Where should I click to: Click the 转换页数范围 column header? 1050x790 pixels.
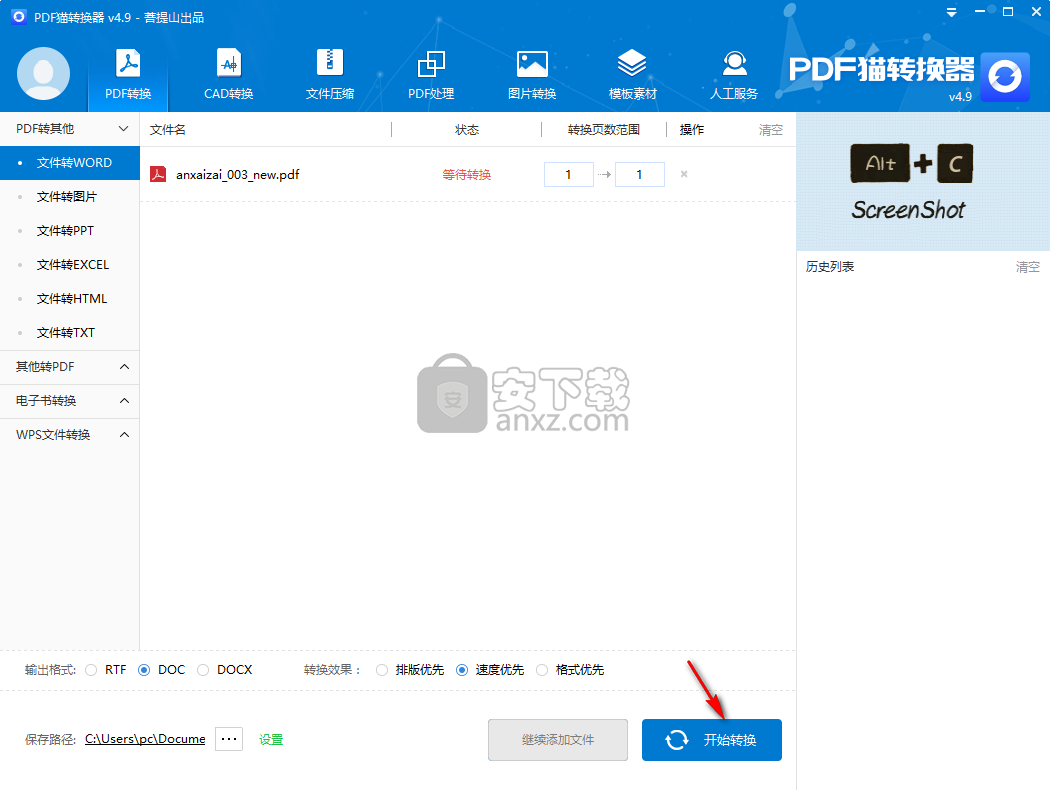point(603,130)
